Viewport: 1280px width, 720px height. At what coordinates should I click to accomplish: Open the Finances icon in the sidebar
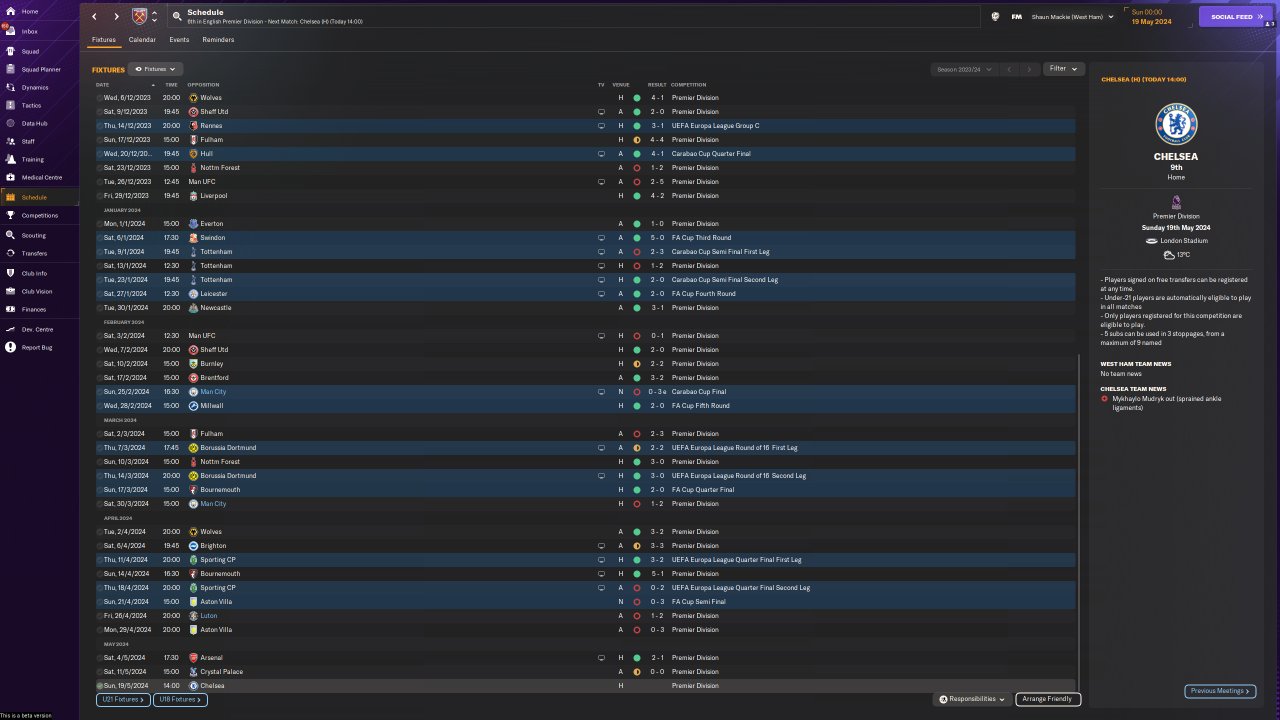coord(10,309)
